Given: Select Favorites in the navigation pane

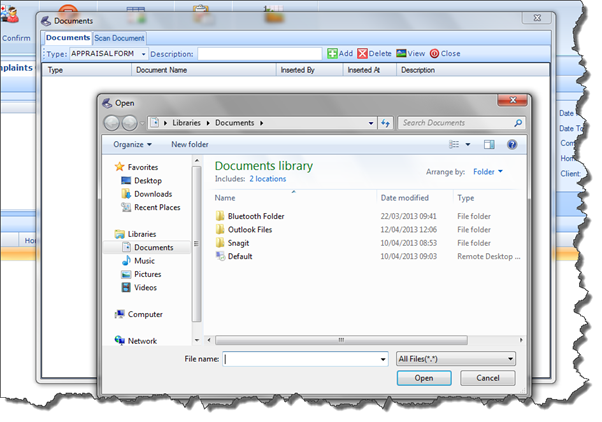Looking at the screenshot, I should click(136, 167).
